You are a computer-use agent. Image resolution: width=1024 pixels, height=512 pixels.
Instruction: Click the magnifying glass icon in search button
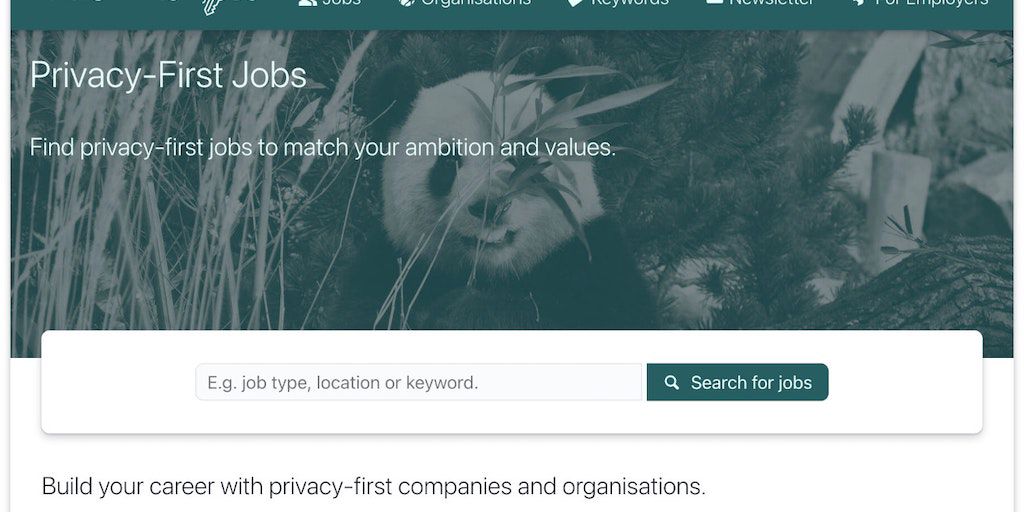tap(672, 382)
